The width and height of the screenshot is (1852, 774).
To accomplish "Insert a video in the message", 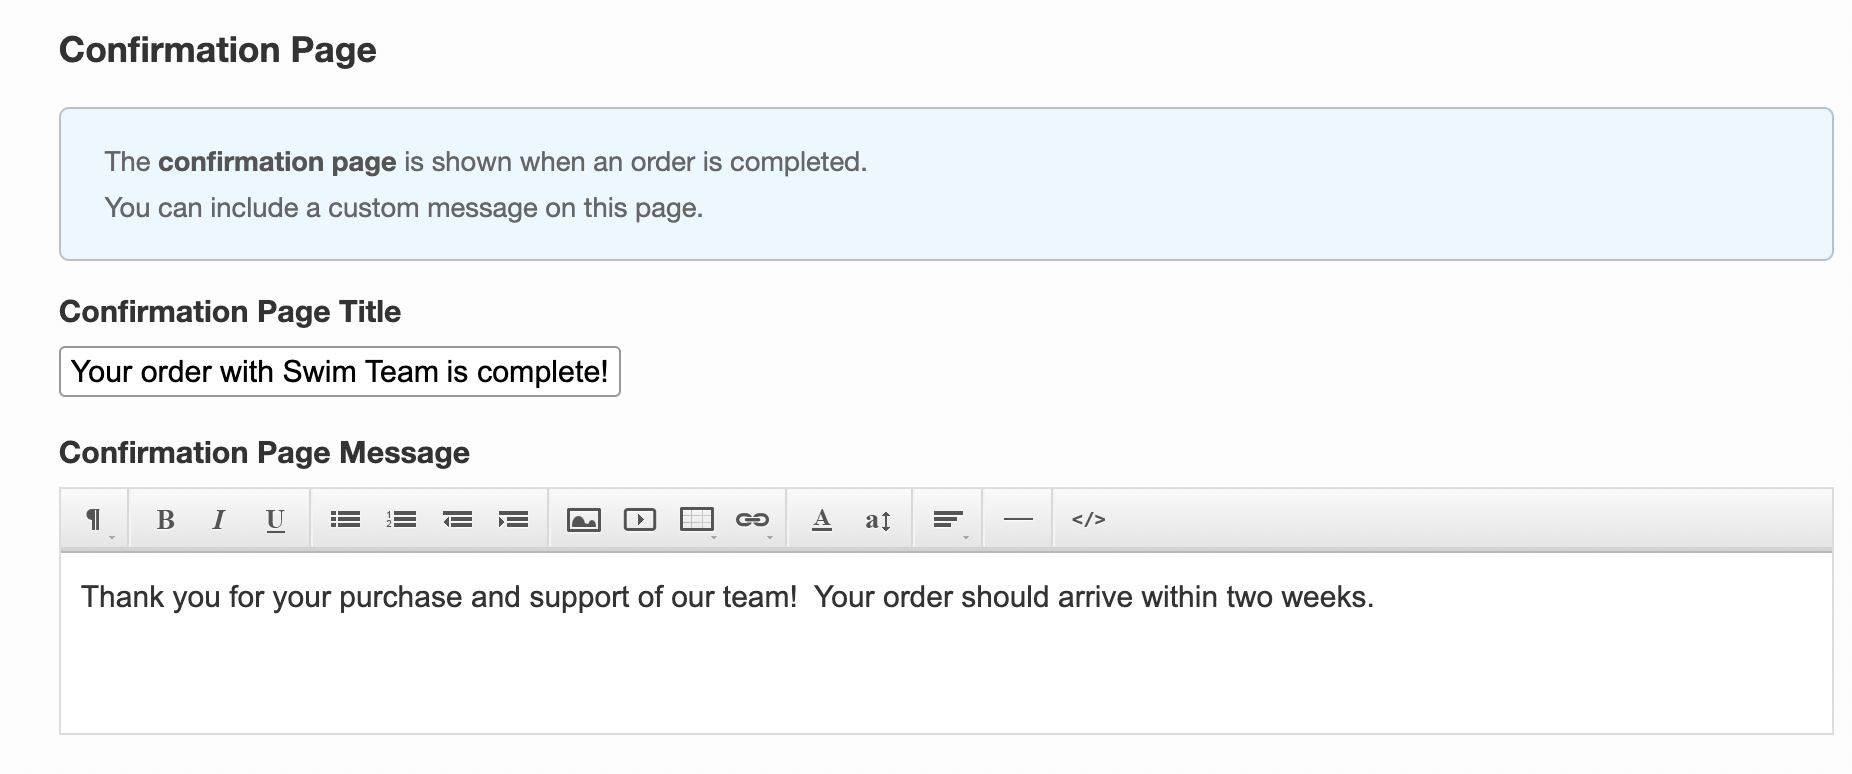I will coord(640,519).
